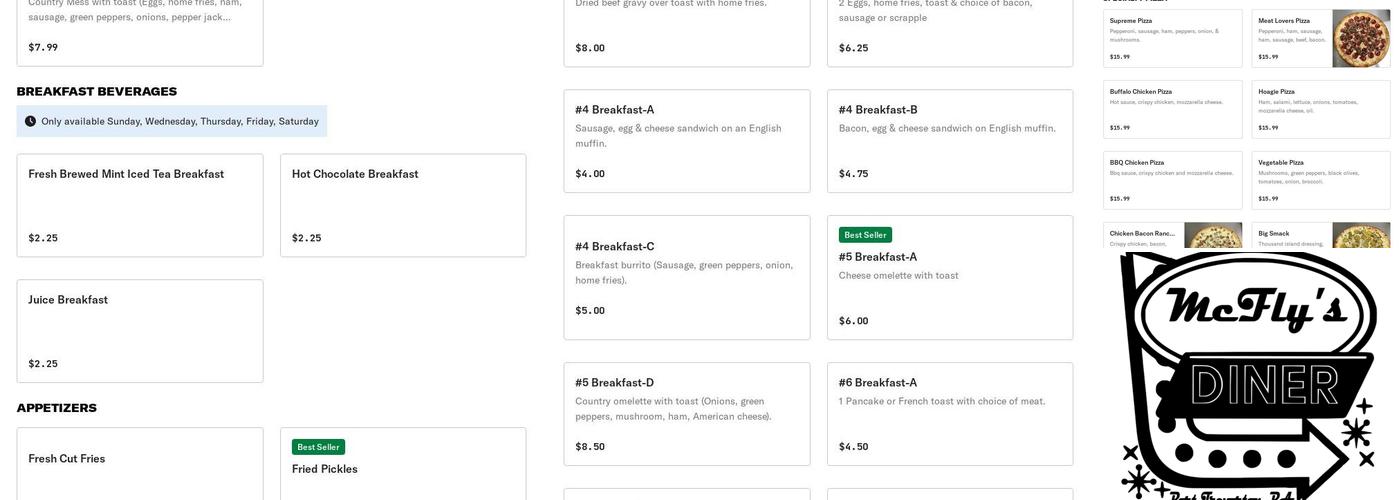The height and width of the screenshot is (500, 1400).
Task: Select Supreme Pizza in the preview
Action: [1173, 38]
